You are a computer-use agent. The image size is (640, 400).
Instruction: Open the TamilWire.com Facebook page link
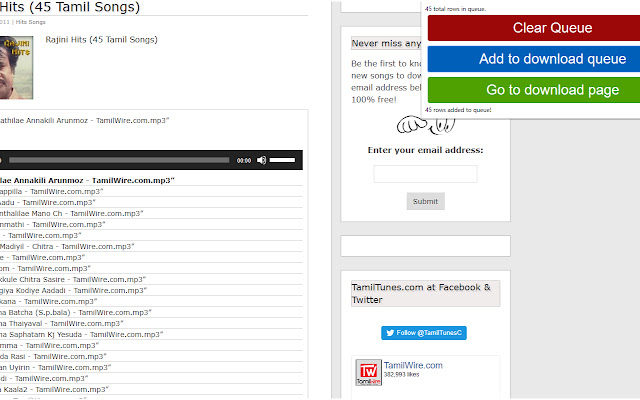click(x=413, y=365)
